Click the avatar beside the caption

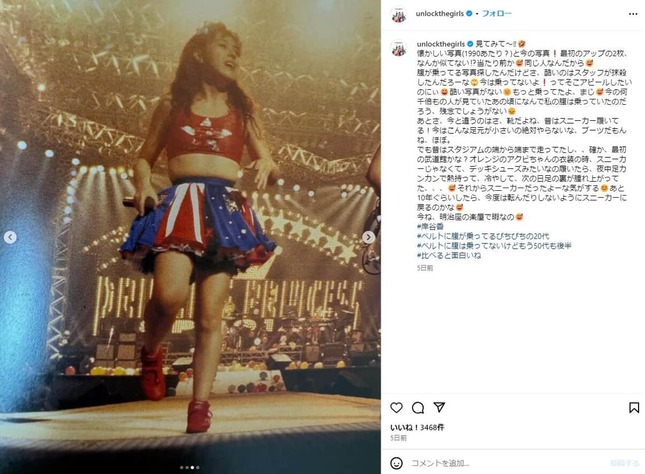click(399, 48)
